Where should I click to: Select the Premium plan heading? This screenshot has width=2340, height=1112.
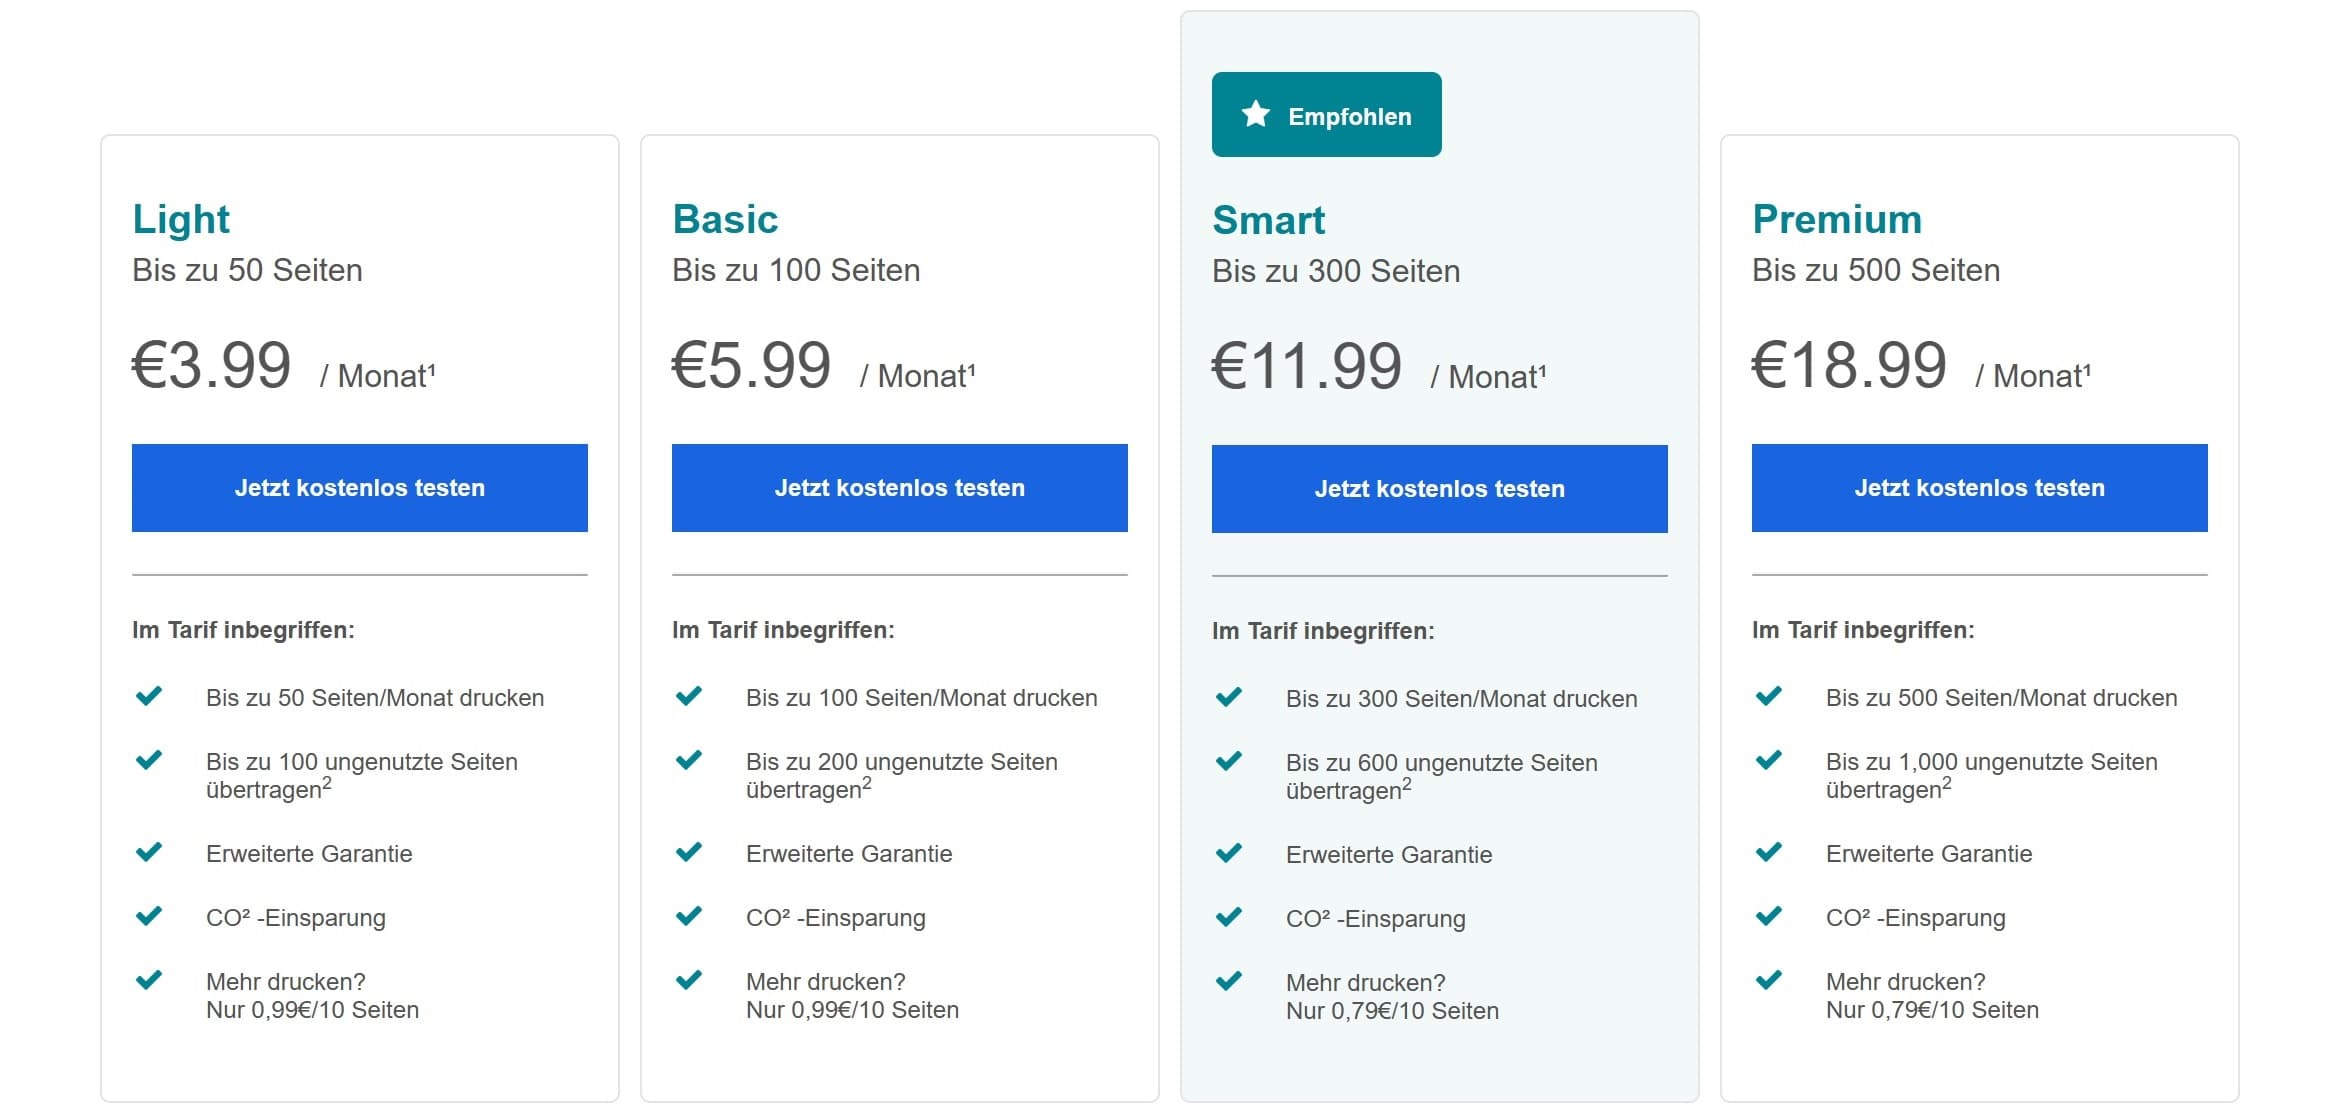click(x=1837, y=220)
